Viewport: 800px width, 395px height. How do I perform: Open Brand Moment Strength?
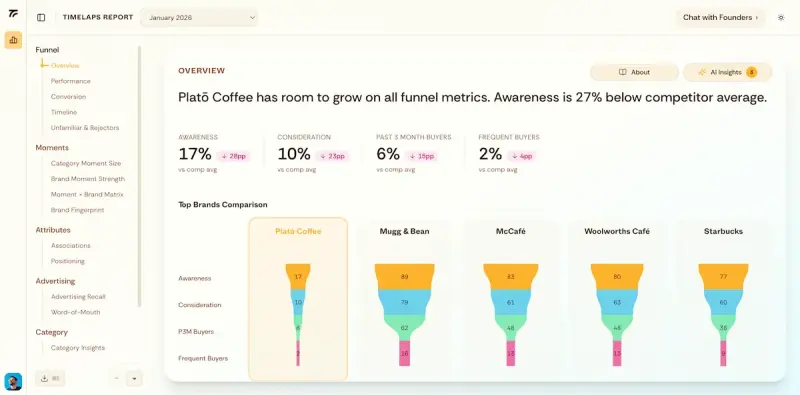[x=88, y=179]
